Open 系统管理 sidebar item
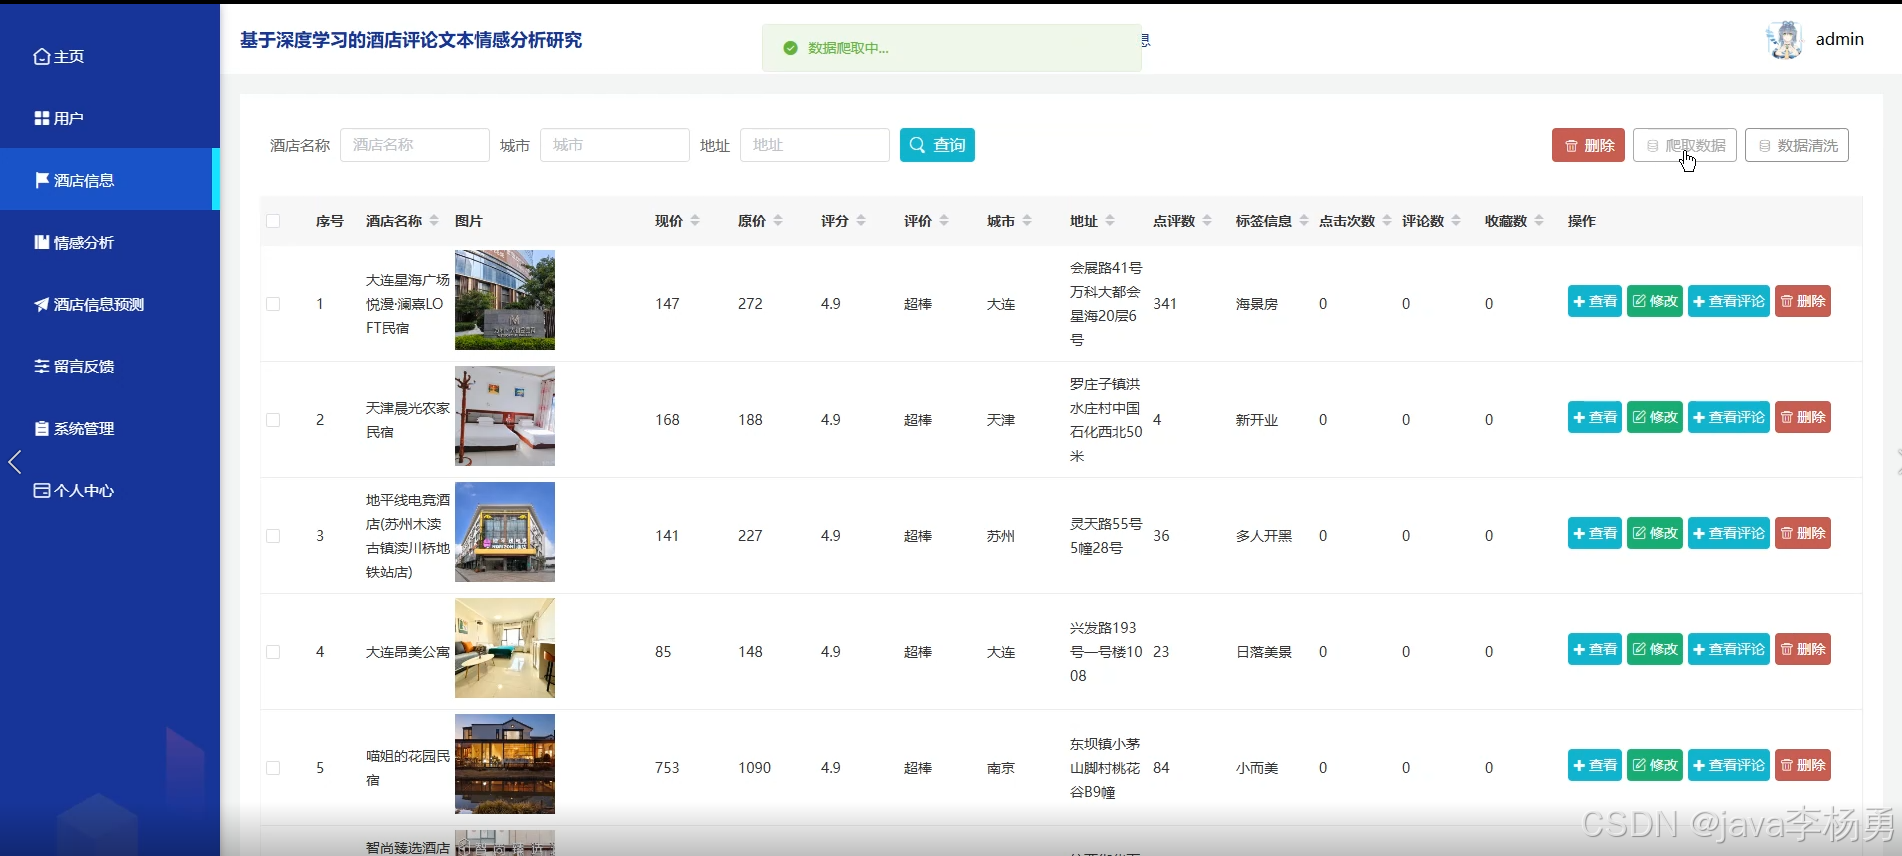This screenshot has width=1902, height=856. [75, 429]
